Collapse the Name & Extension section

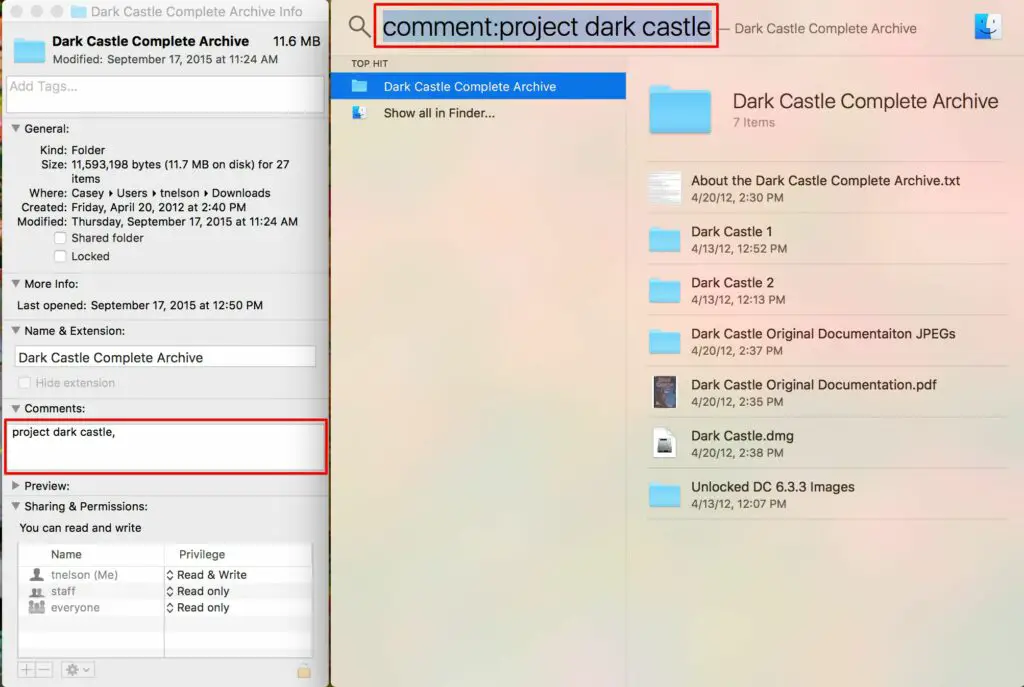[16, 330]
